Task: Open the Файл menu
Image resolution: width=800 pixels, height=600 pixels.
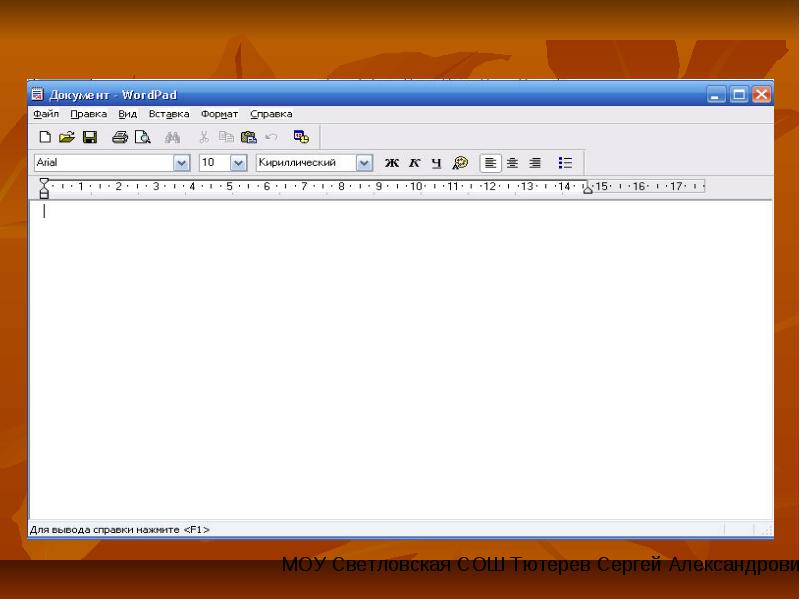Action: [x=46, y=114]
